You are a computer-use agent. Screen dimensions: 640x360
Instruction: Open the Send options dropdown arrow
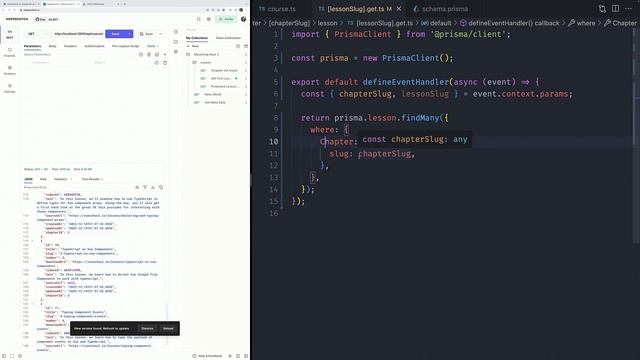[129, 34]
